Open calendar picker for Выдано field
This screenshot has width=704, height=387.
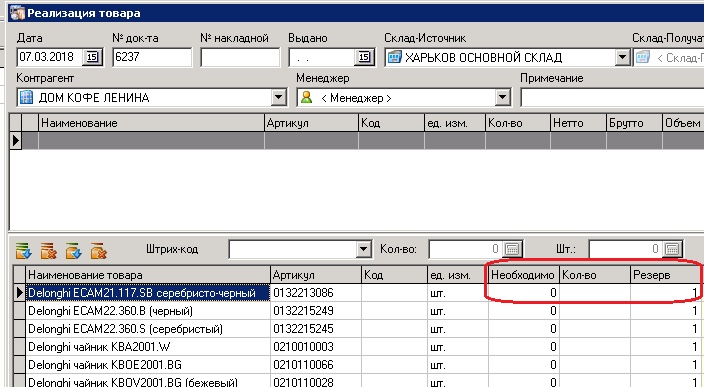(364, 57)
